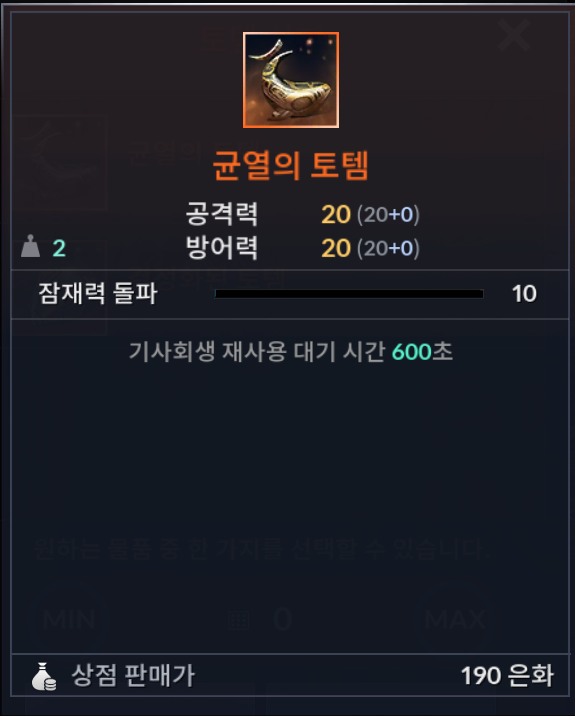
Task: Click the dimmed calculator icon near 0
Action: [x=239, y=620]
